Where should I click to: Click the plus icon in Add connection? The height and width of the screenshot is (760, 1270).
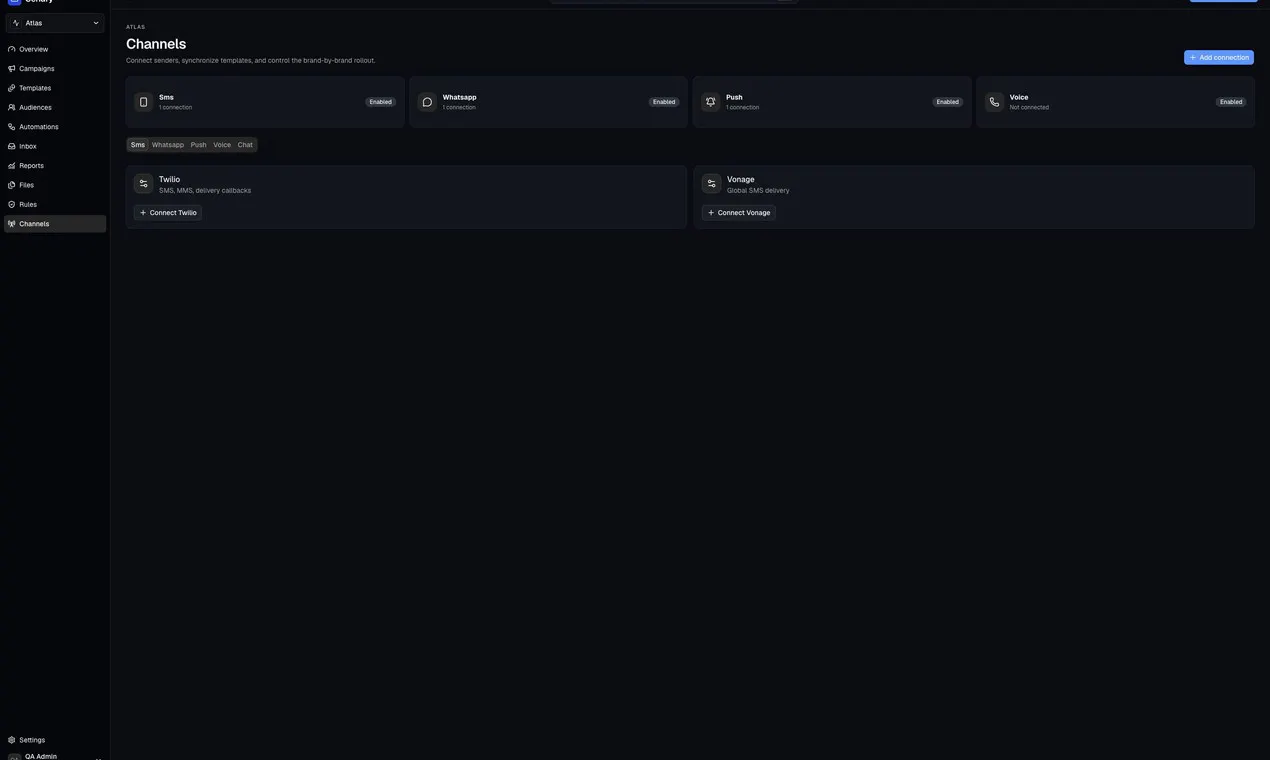(1193, 58)
